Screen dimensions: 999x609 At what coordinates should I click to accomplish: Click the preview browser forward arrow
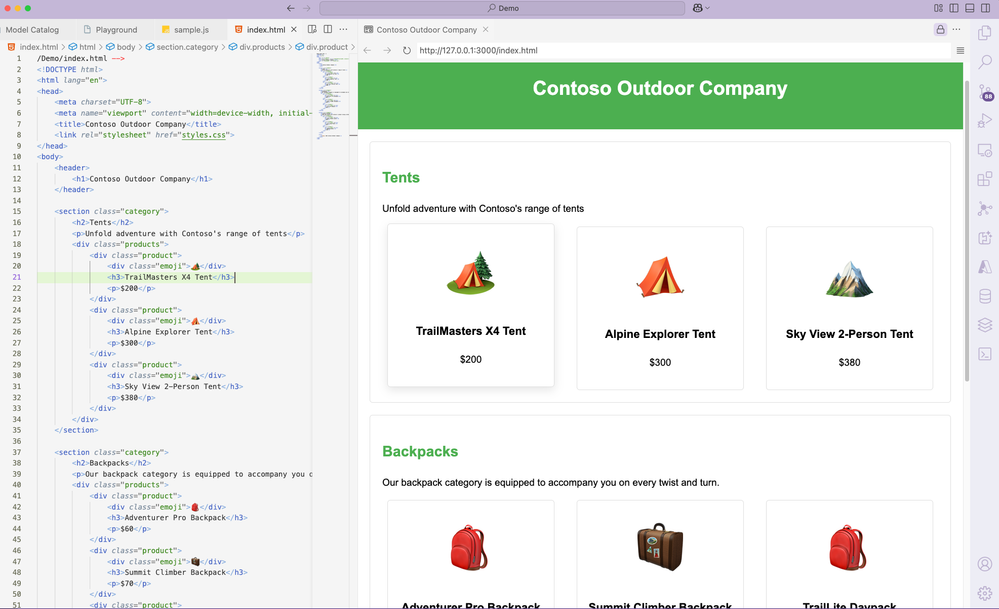(387, 50)
